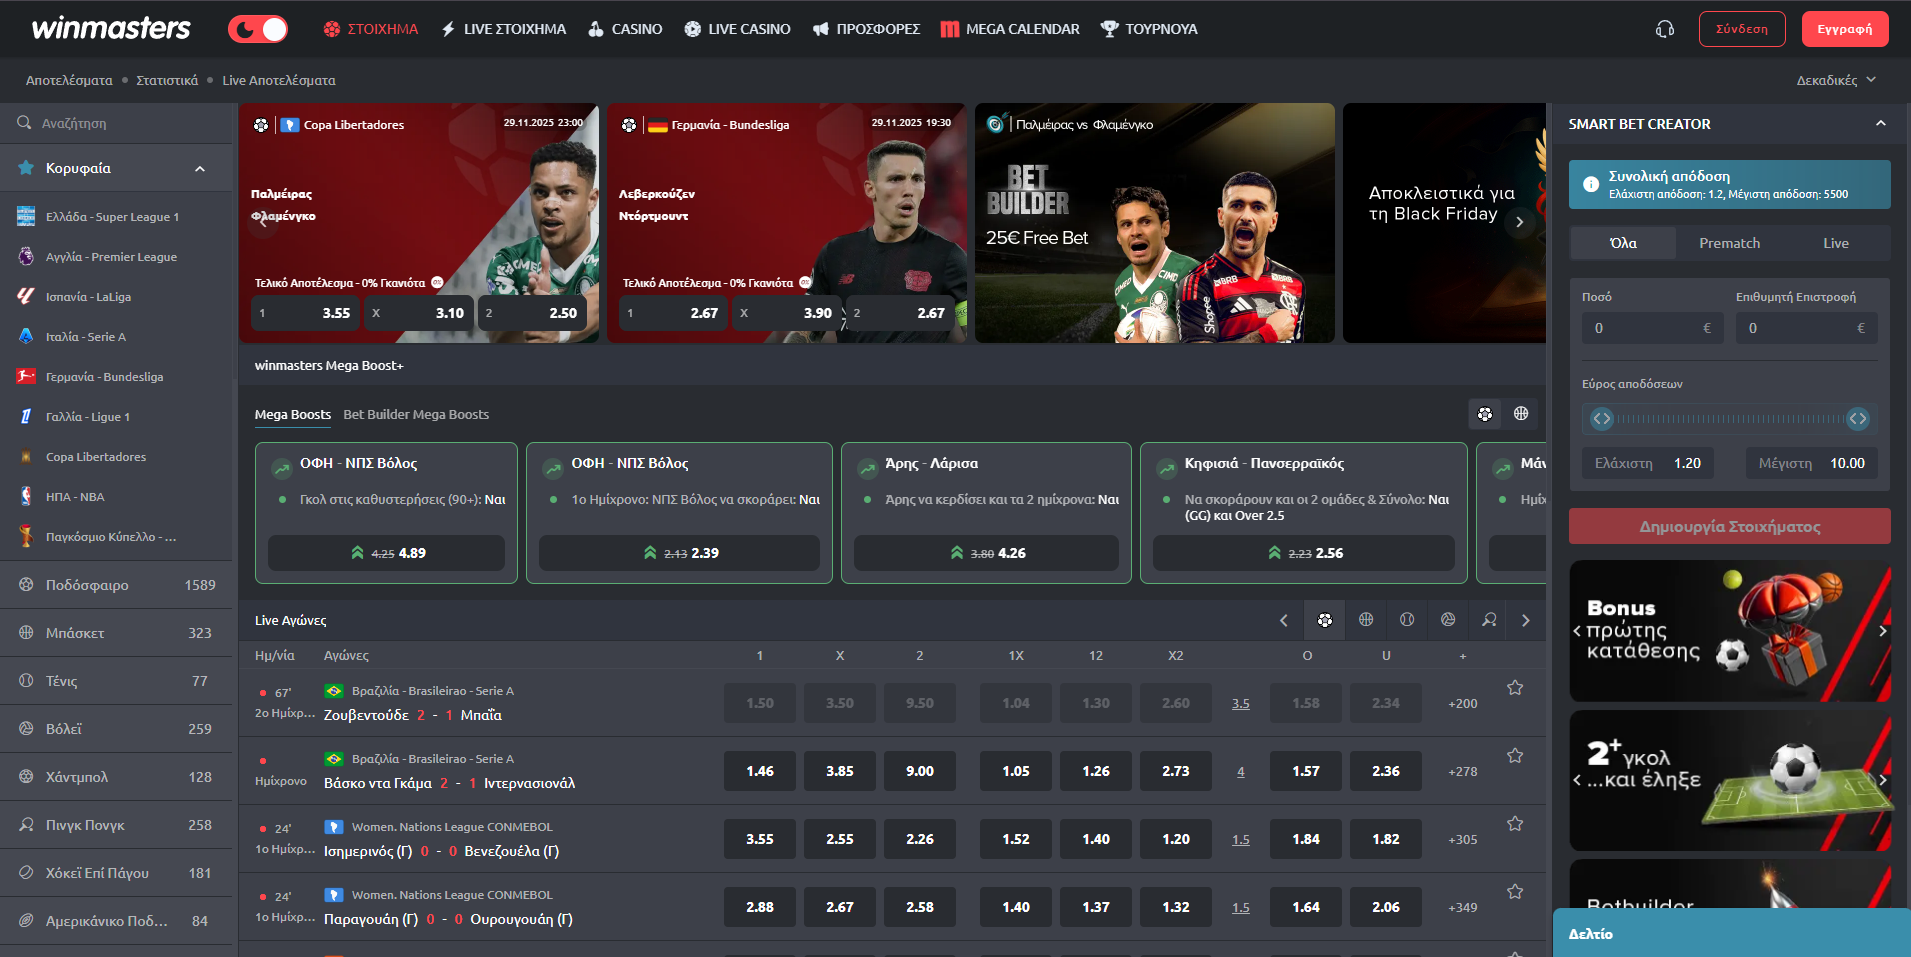Collapse the Κορυφαία sidebar section

pos(200,169)
